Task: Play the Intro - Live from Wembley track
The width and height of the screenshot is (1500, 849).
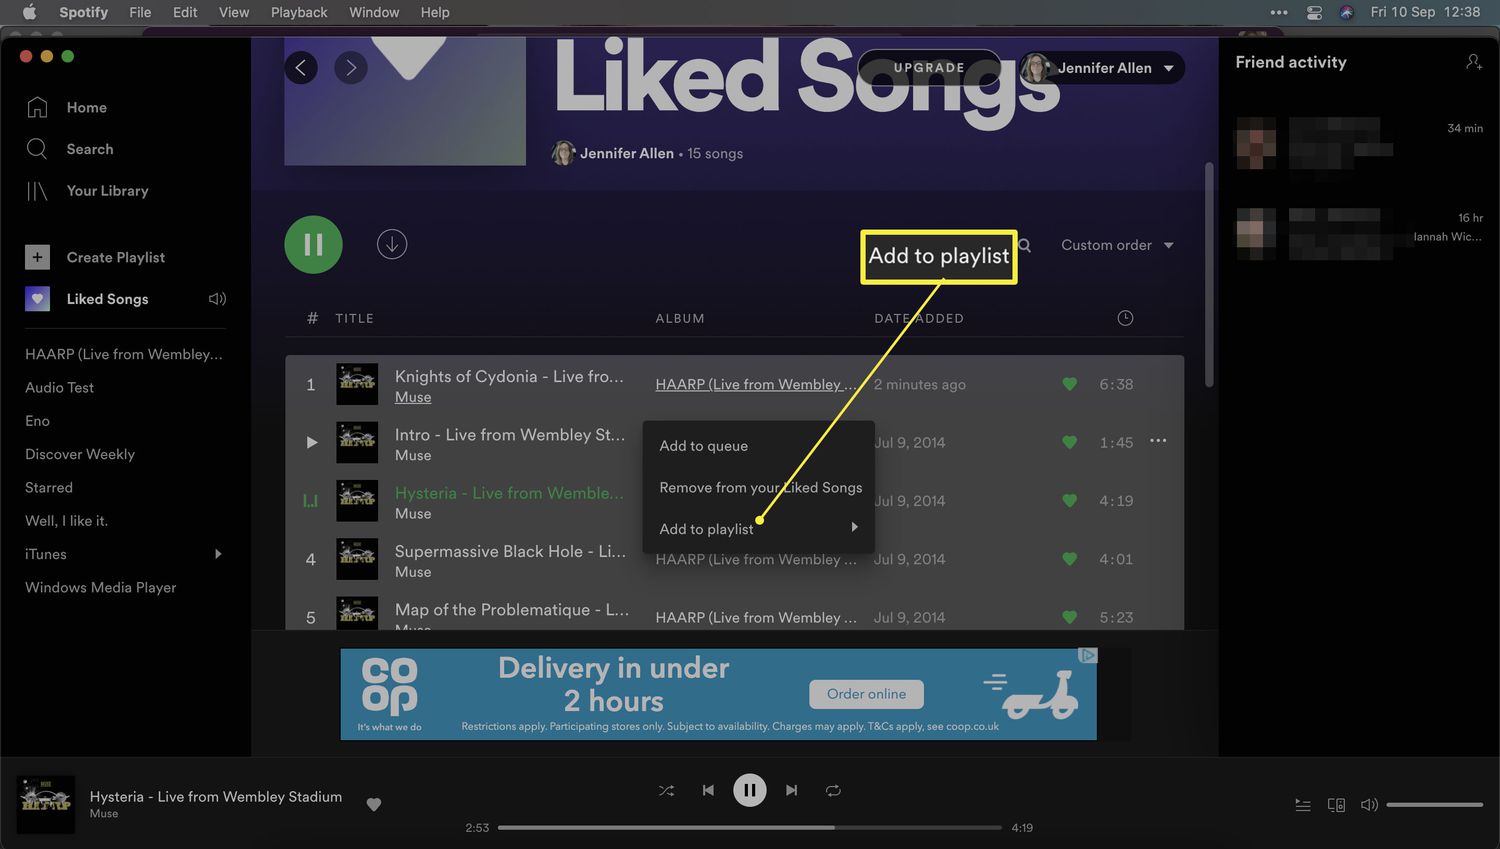Action: pos(312,442)
